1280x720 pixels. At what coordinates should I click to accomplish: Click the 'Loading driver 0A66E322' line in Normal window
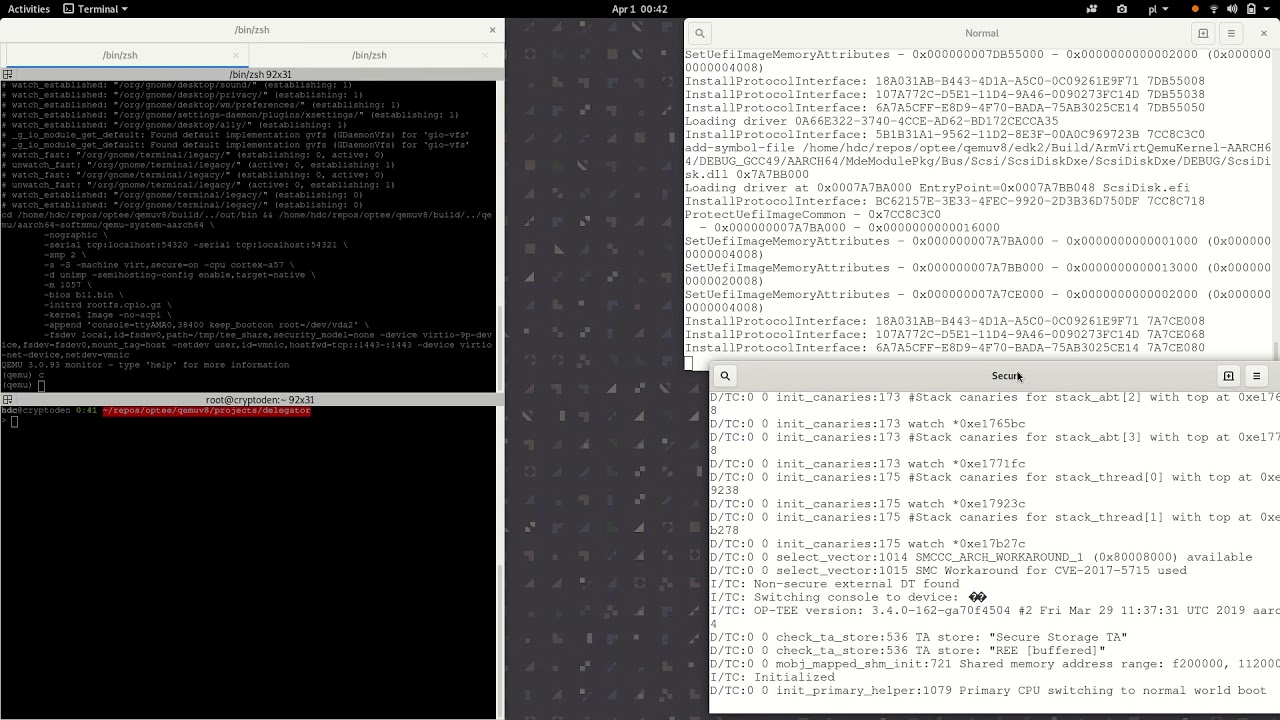[871, 121]
